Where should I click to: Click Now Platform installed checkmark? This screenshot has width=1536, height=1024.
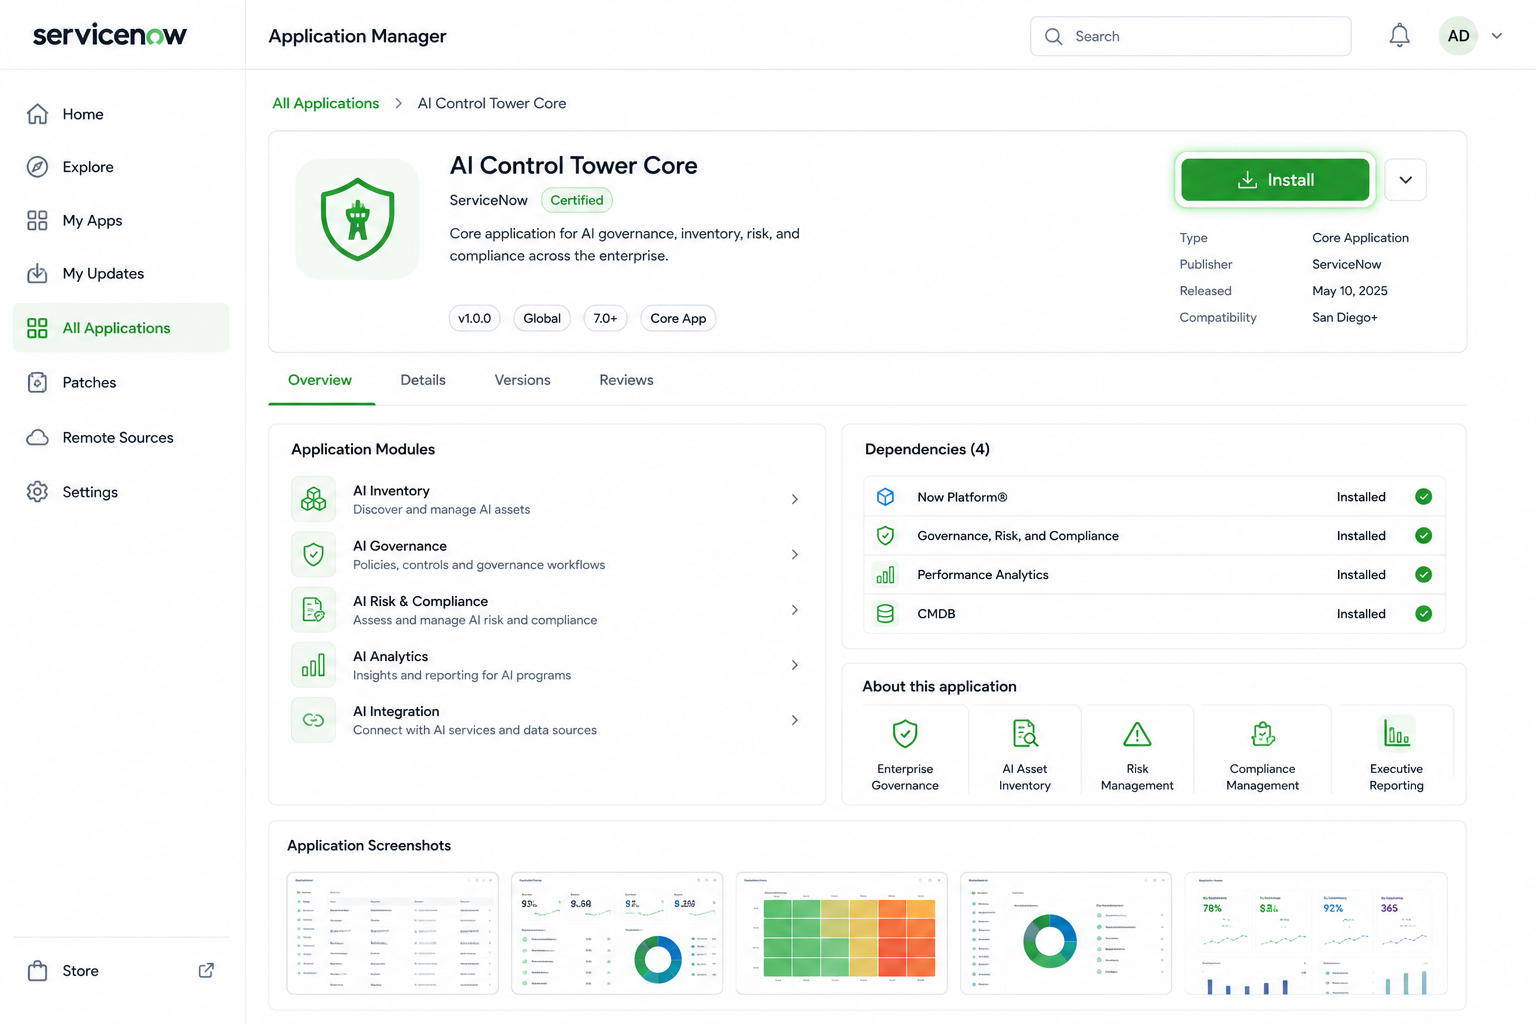pos(1423,497)
